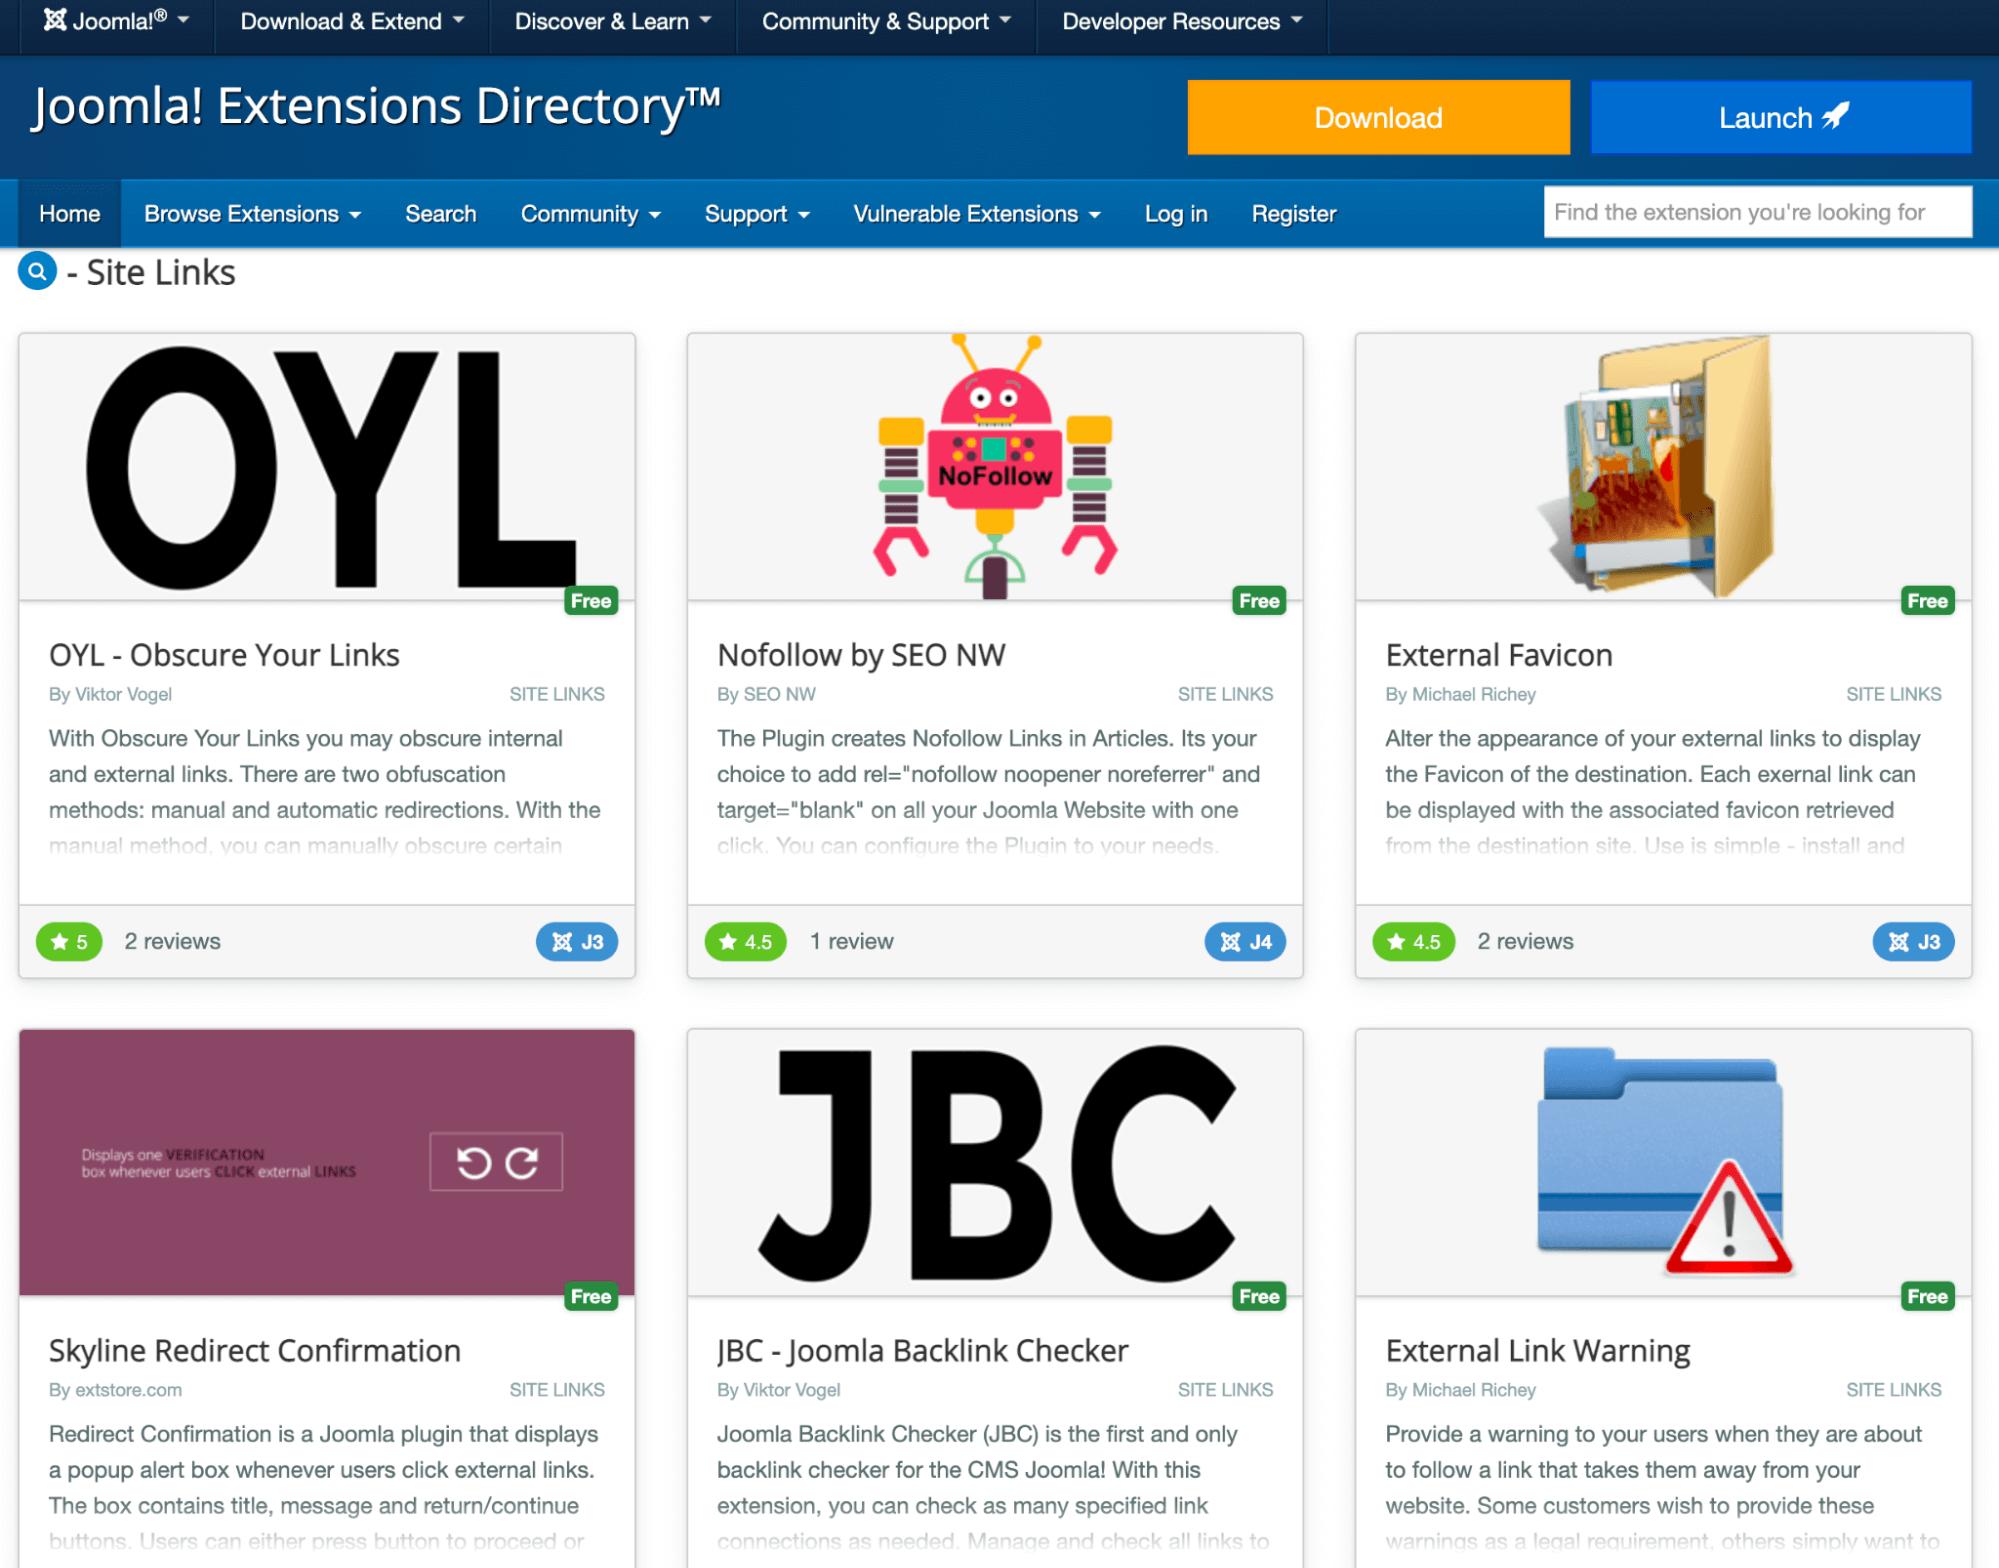
Task: Click 'By Michael Richey' on External Favicon card
Action: pos(1460,694)
